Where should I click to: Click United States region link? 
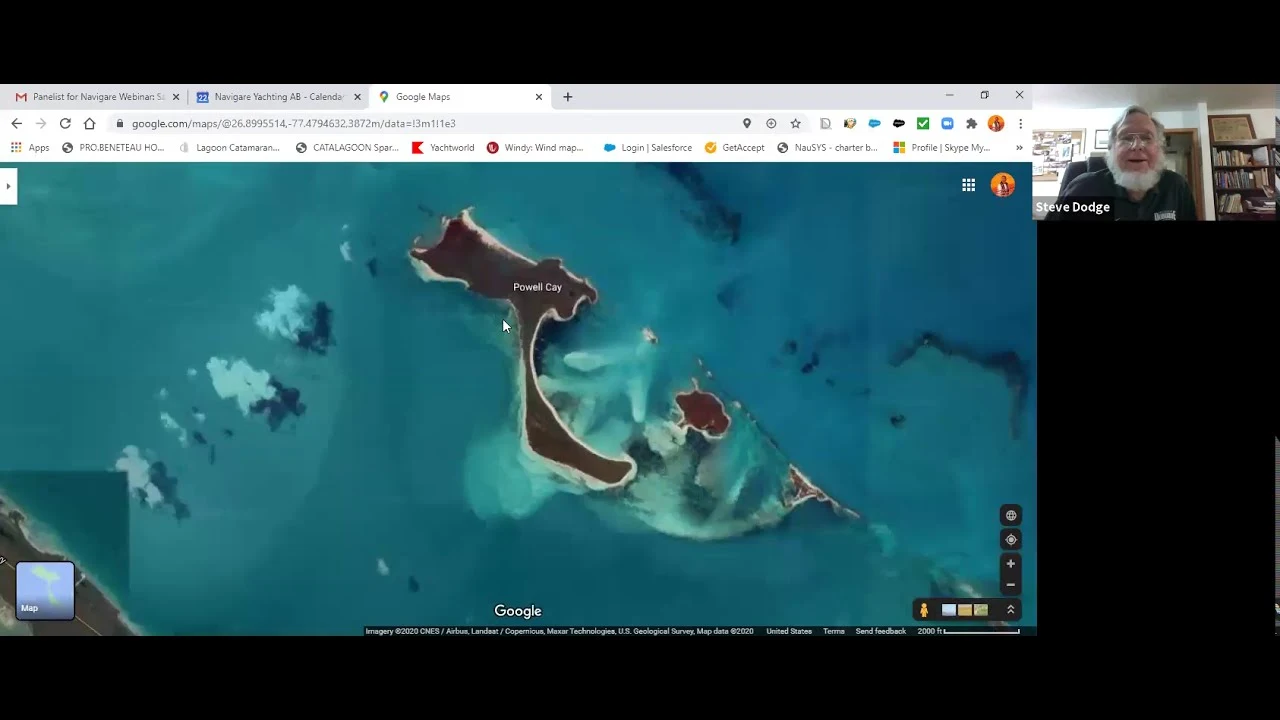[789, 631]
